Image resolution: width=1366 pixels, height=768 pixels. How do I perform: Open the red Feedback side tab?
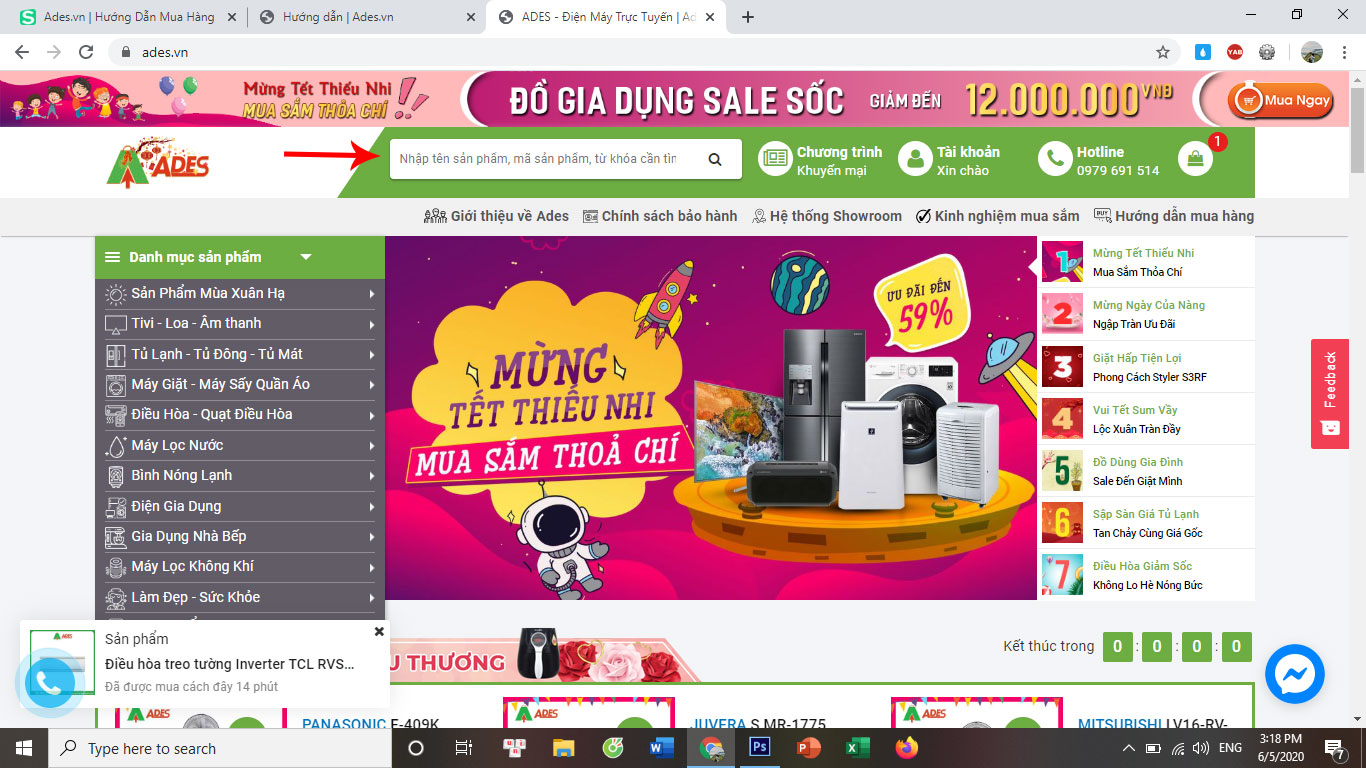click(x=1330, y=394)
